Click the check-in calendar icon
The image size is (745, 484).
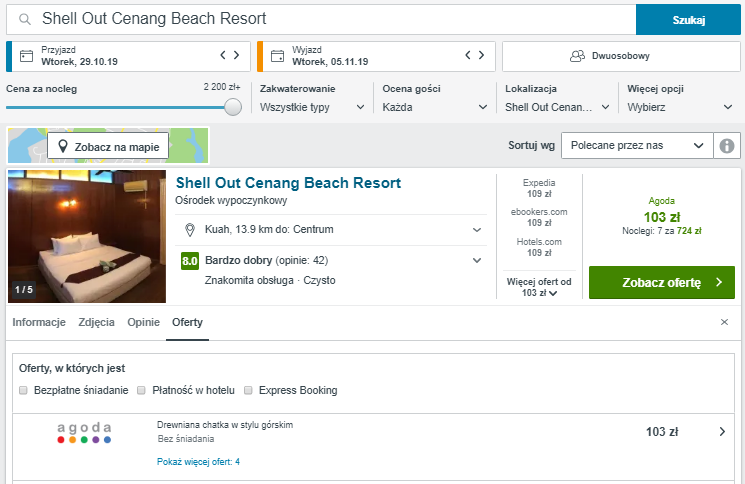[27, 56]
